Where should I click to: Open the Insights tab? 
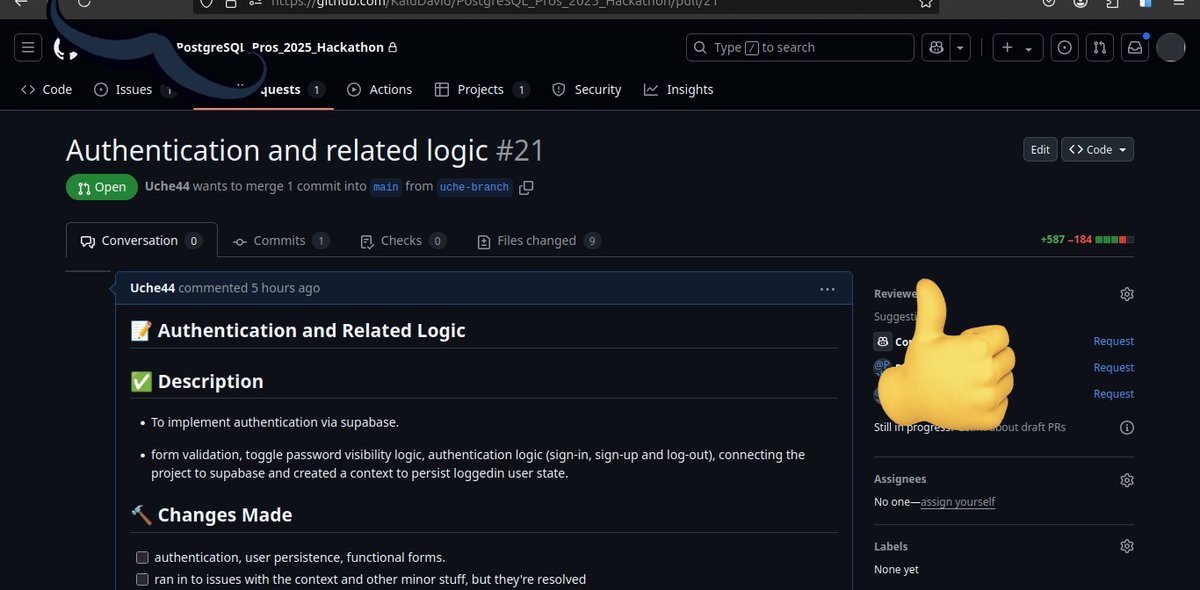point(679,89)
